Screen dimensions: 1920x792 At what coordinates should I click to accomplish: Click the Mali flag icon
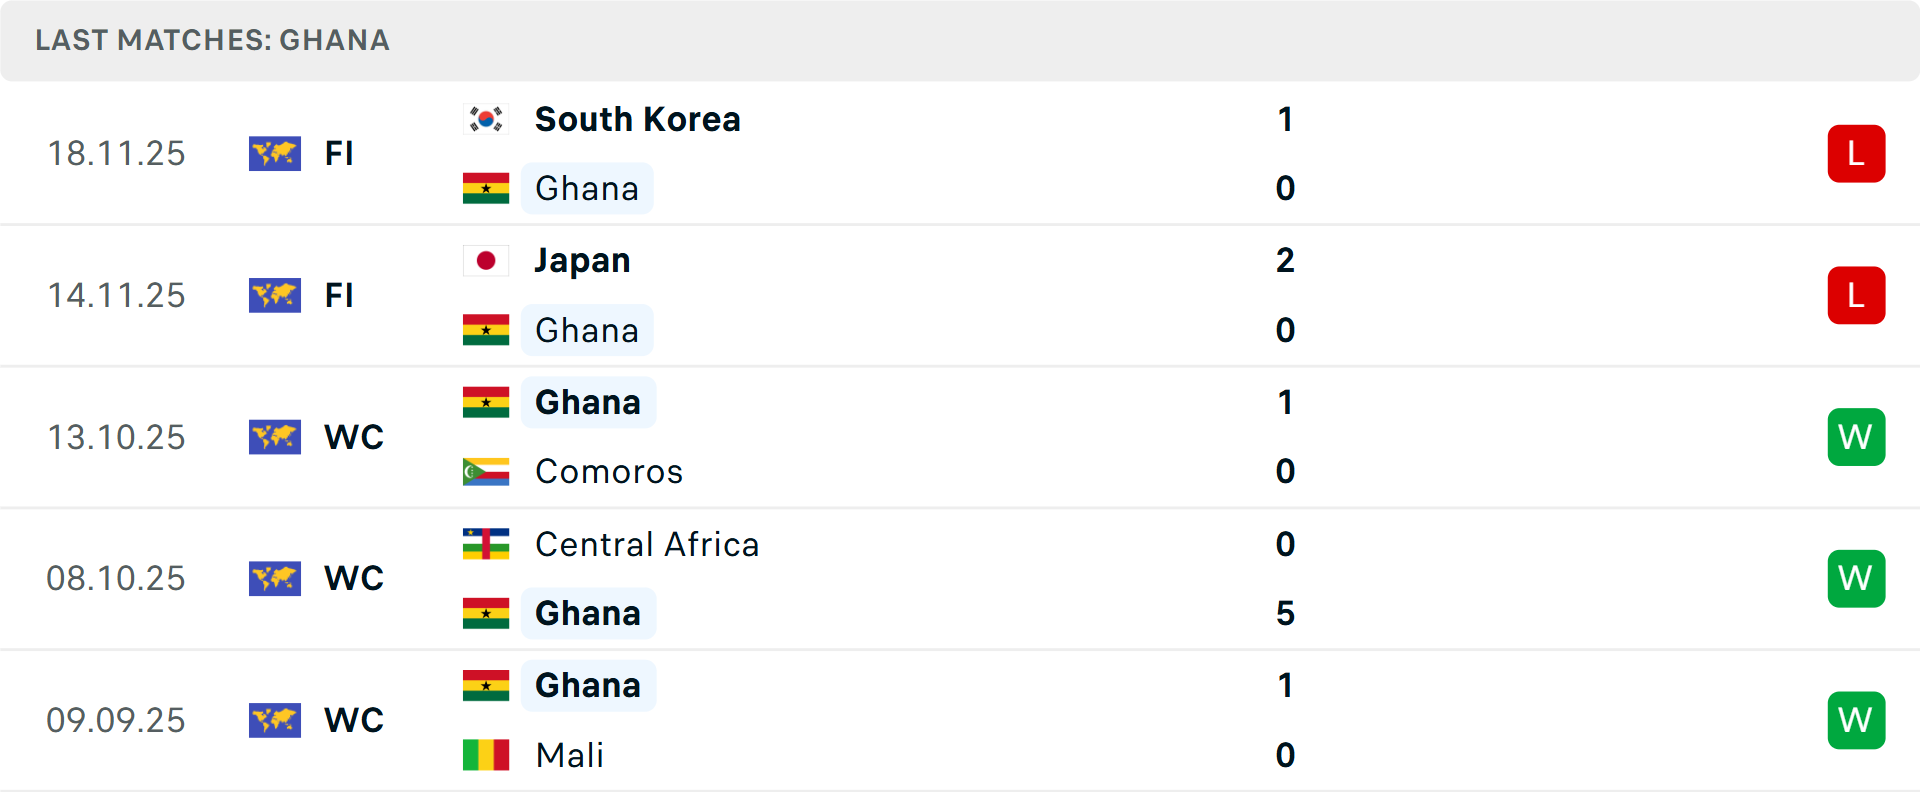point(485,756)
